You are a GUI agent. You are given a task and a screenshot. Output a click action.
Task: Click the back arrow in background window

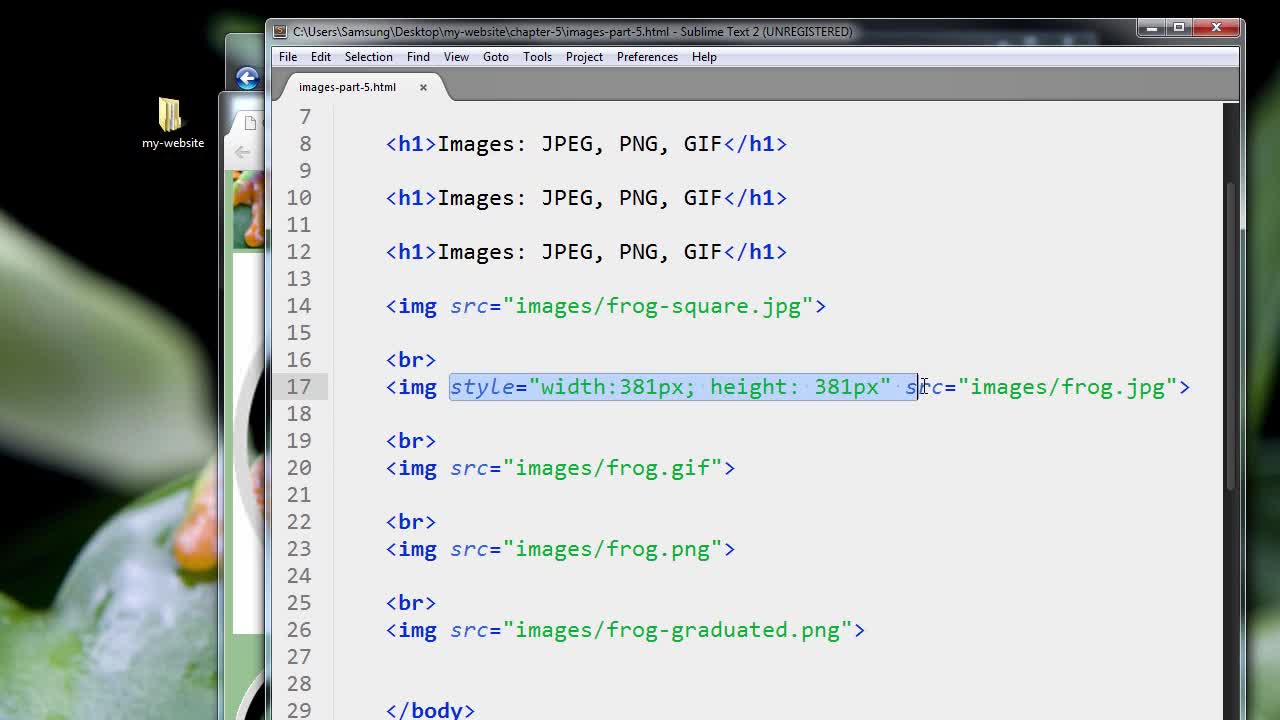point(247,78)
